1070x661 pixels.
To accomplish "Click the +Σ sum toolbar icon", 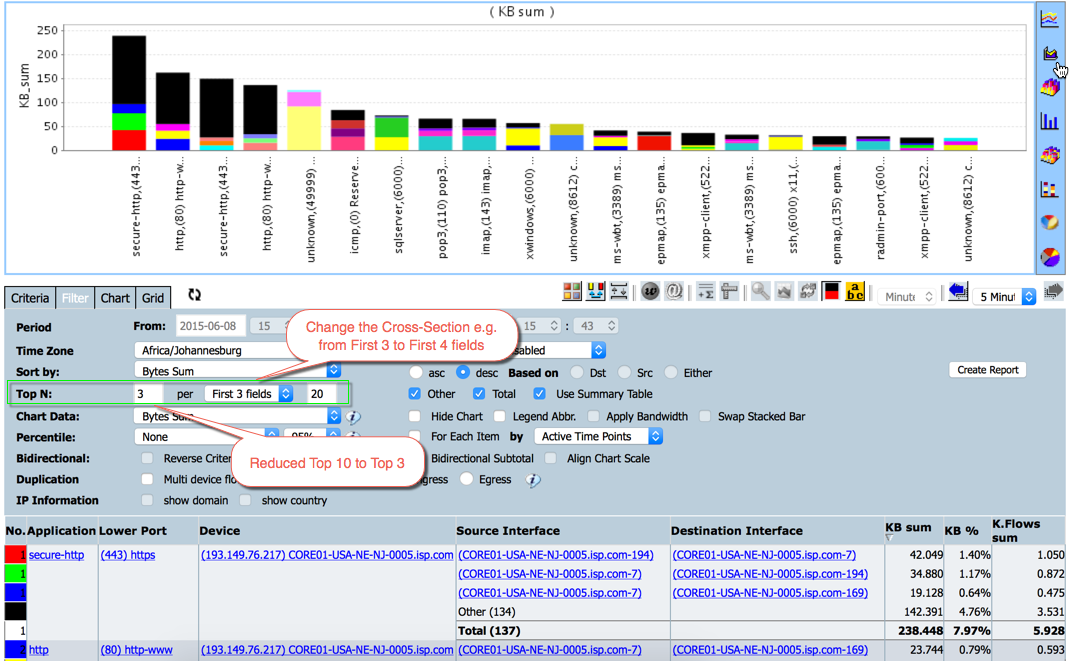I will [x=706, y=292].
